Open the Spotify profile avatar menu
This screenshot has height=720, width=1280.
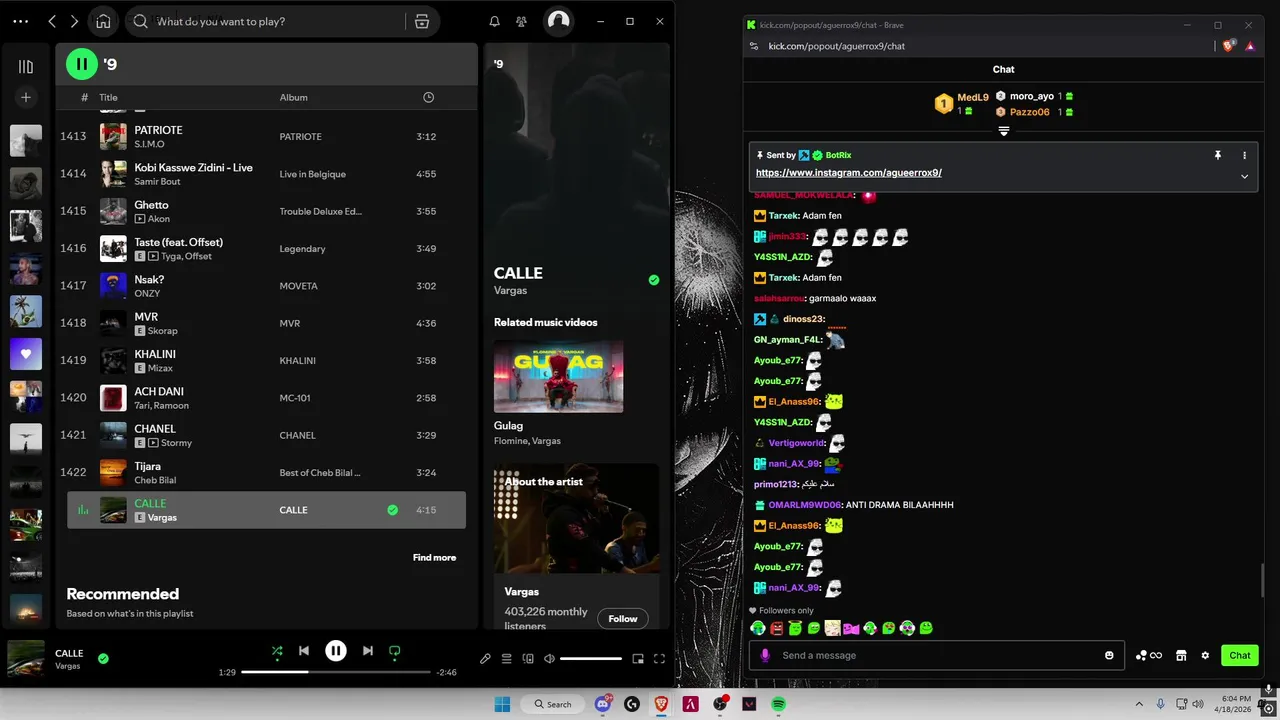558,20
